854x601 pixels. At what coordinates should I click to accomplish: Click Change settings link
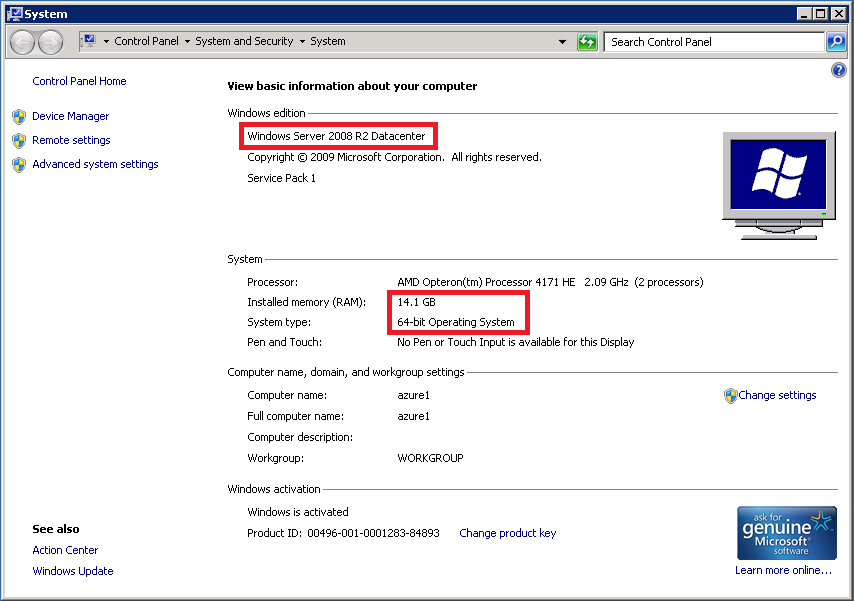tap(777, 395)
